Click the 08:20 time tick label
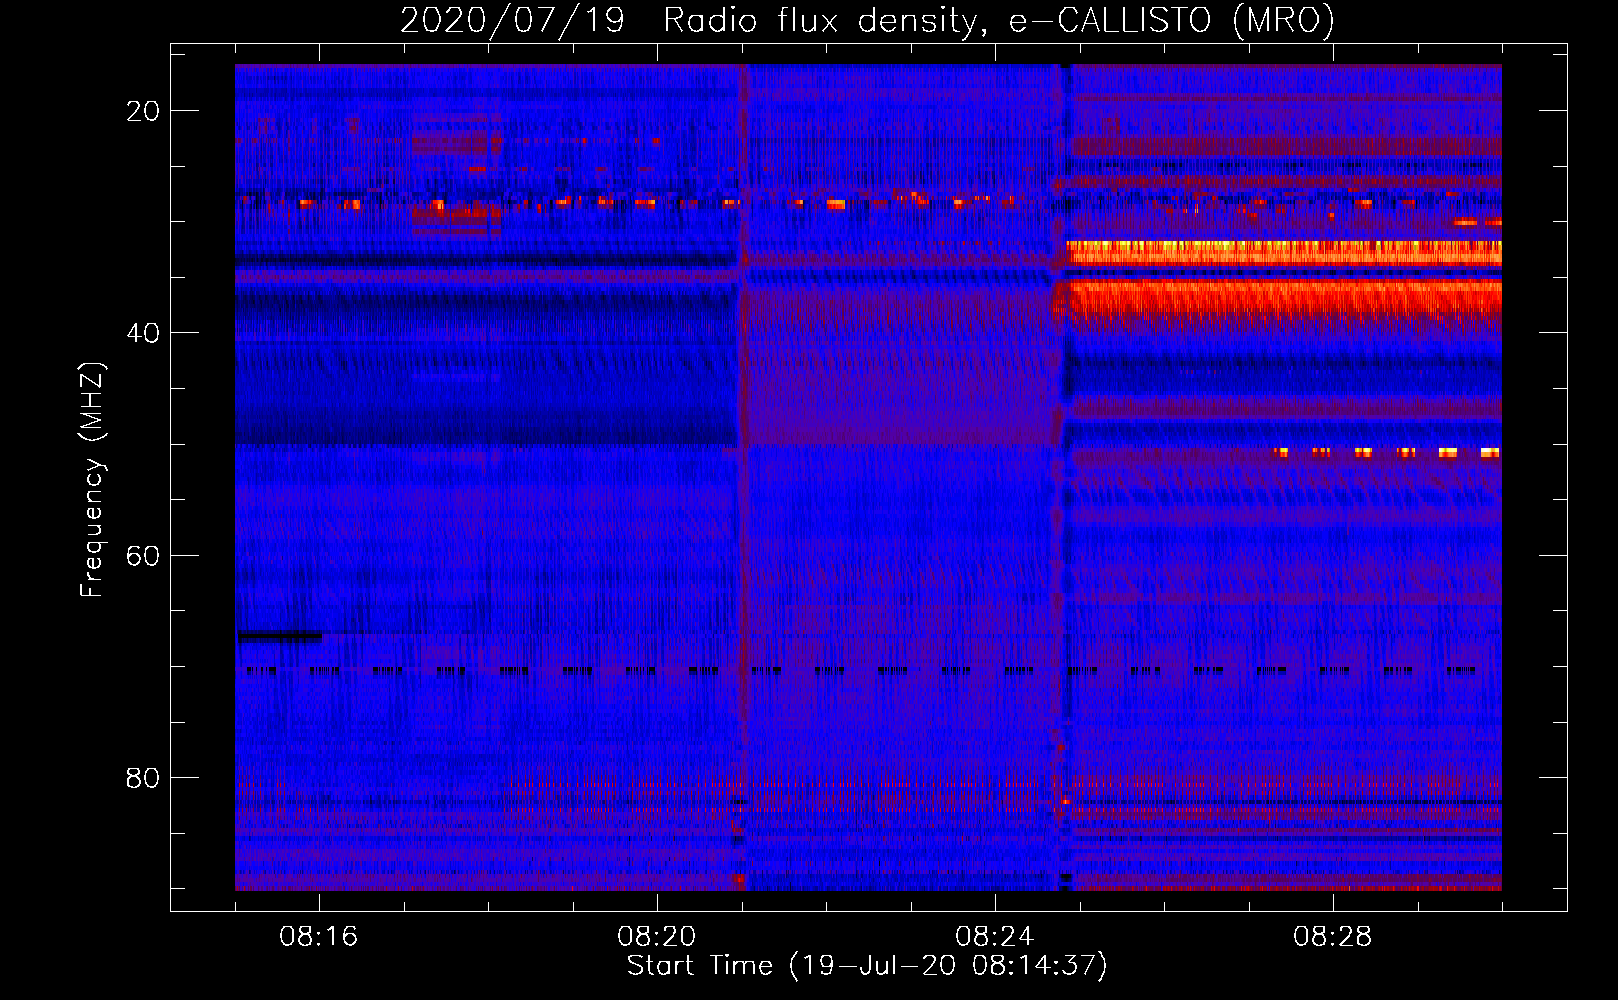The image size is (1618, 1000). pyautogui.click(x=657, y=937)
